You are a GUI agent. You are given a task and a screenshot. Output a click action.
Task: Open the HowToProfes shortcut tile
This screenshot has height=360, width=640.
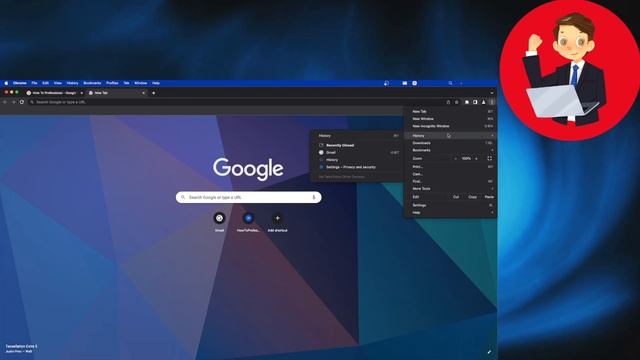point(248,222)
